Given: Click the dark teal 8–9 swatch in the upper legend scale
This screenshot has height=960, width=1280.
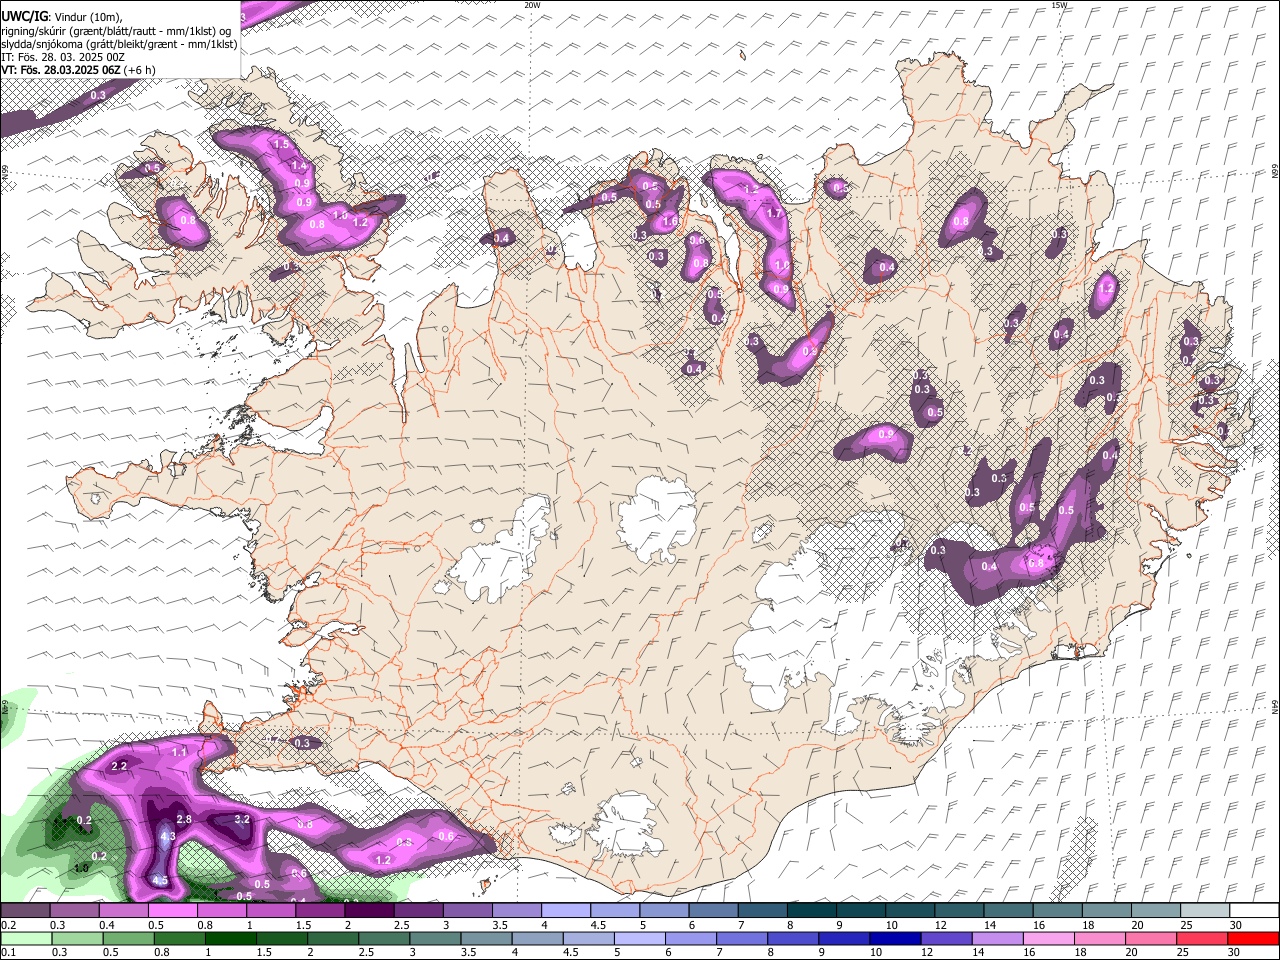Looking at the screenshot, I should (x=812, y=911).
